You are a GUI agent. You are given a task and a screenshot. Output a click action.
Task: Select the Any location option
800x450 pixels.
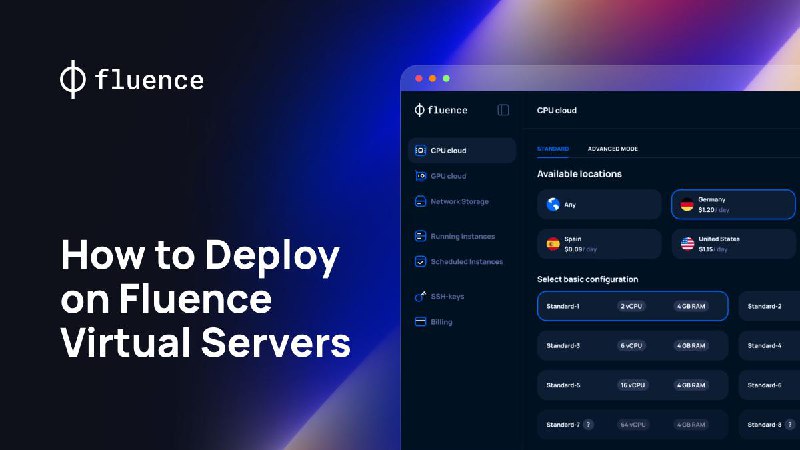pyautogui.click(x=599, y=205)
